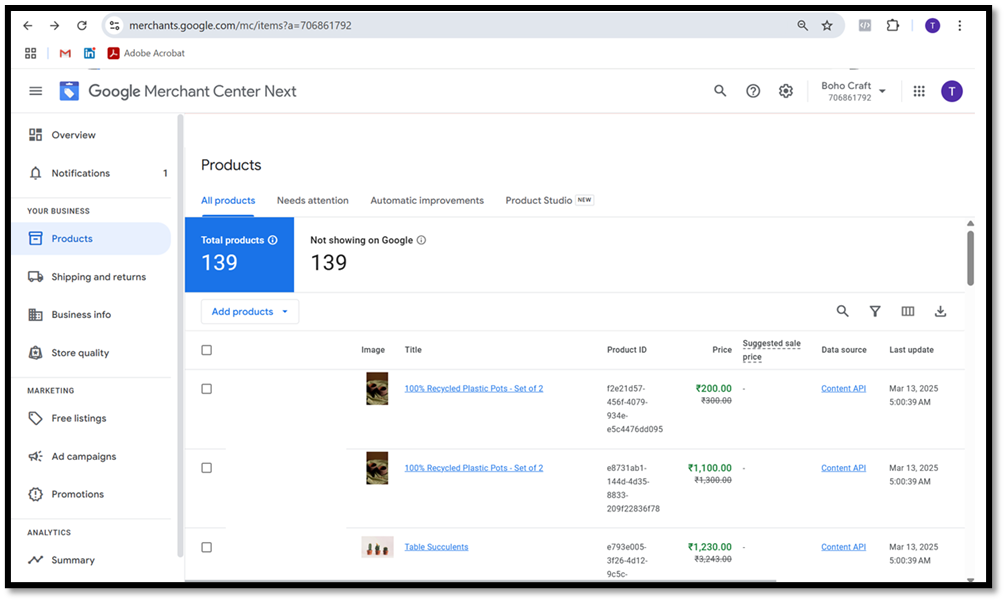Open the ₹200.00 Recycled Plastic Pots title link
The image size is (1005, 601).
tap(474, 388)
